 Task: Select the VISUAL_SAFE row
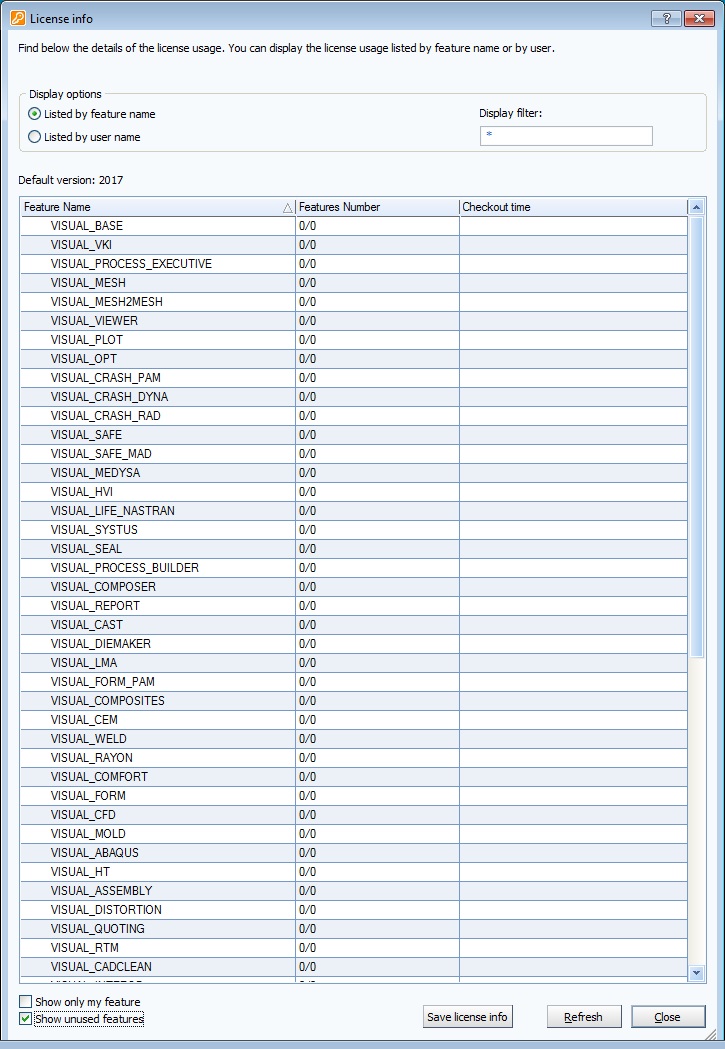[354, 435]
